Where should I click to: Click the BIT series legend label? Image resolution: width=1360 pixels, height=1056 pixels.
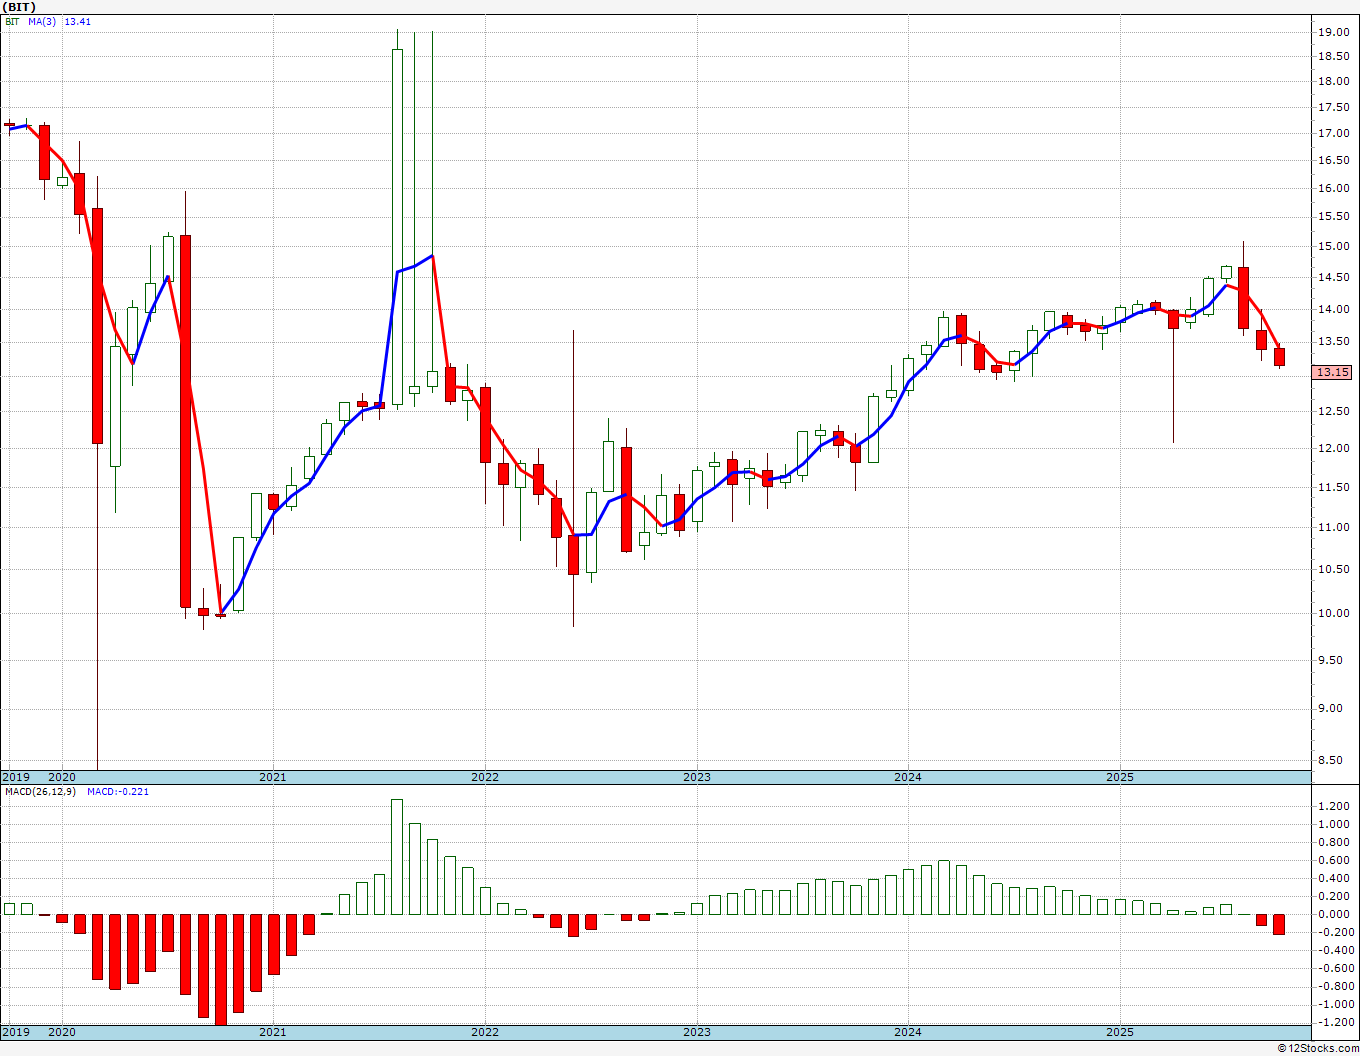(x=13, y=21)
